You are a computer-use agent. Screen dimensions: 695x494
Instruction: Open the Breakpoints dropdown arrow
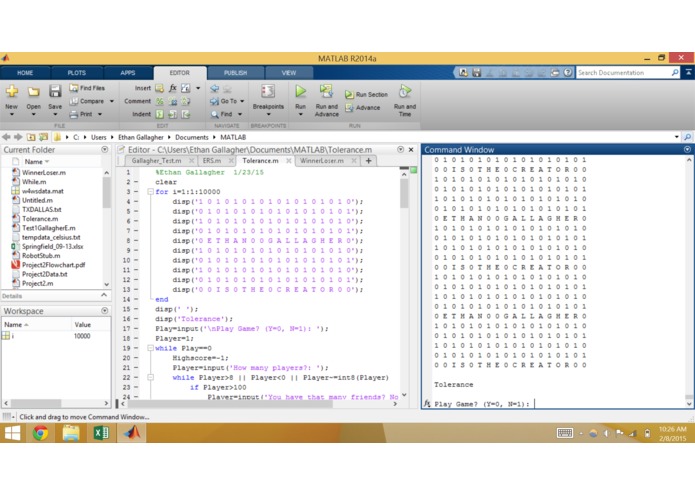coord(268,114)
